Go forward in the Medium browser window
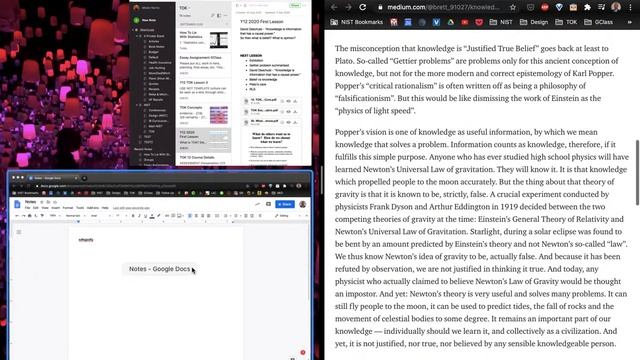640x360 pixels. click(348, 7)
